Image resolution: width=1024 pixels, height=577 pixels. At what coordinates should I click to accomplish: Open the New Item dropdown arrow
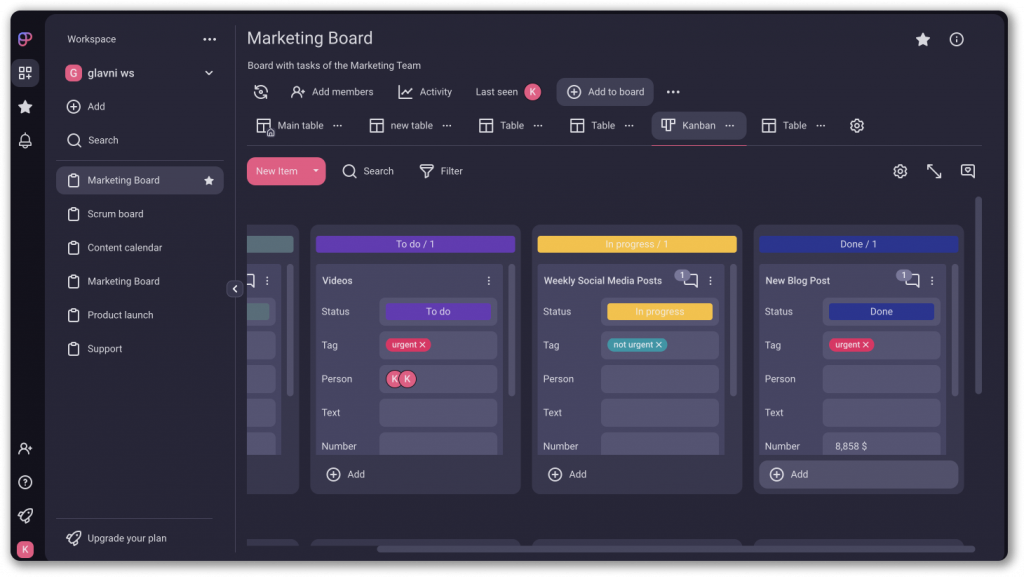[x=316, y=171]
